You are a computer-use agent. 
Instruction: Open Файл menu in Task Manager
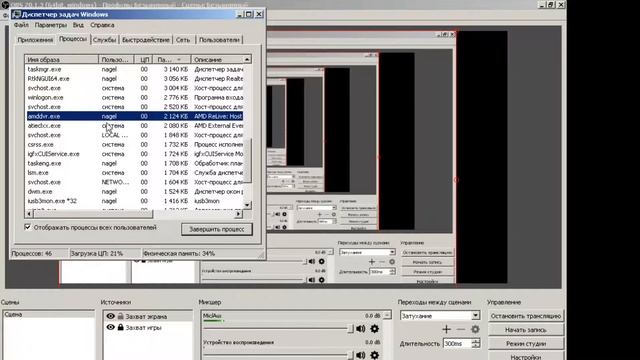(21, 25)
